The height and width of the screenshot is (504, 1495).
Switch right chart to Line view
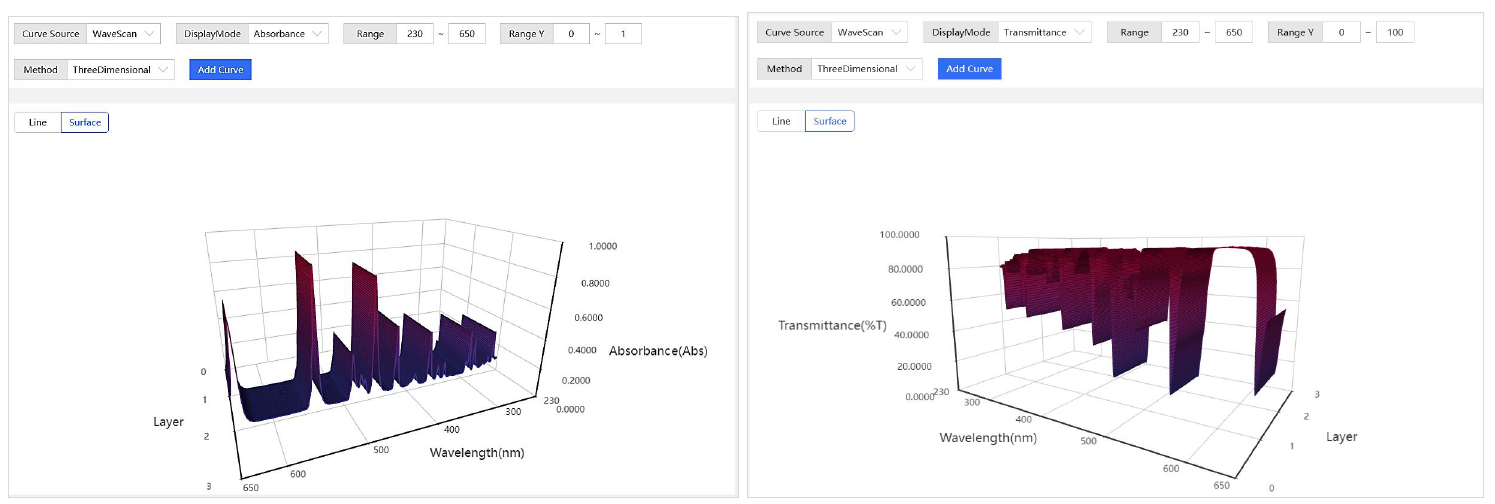click(x=781, y=121)
